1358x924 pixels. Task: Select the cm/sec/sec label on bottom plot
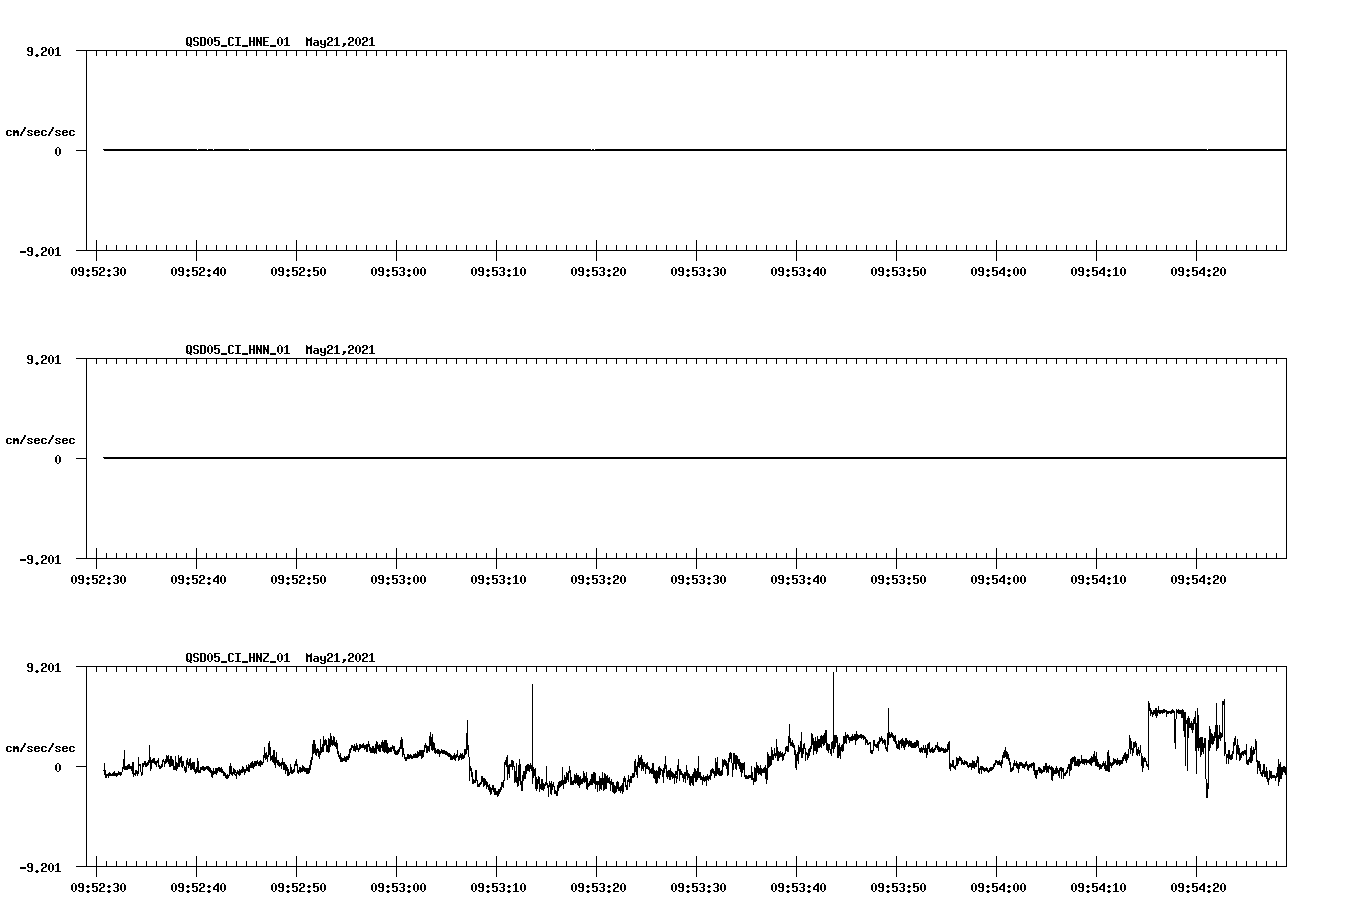coord(41,746)
